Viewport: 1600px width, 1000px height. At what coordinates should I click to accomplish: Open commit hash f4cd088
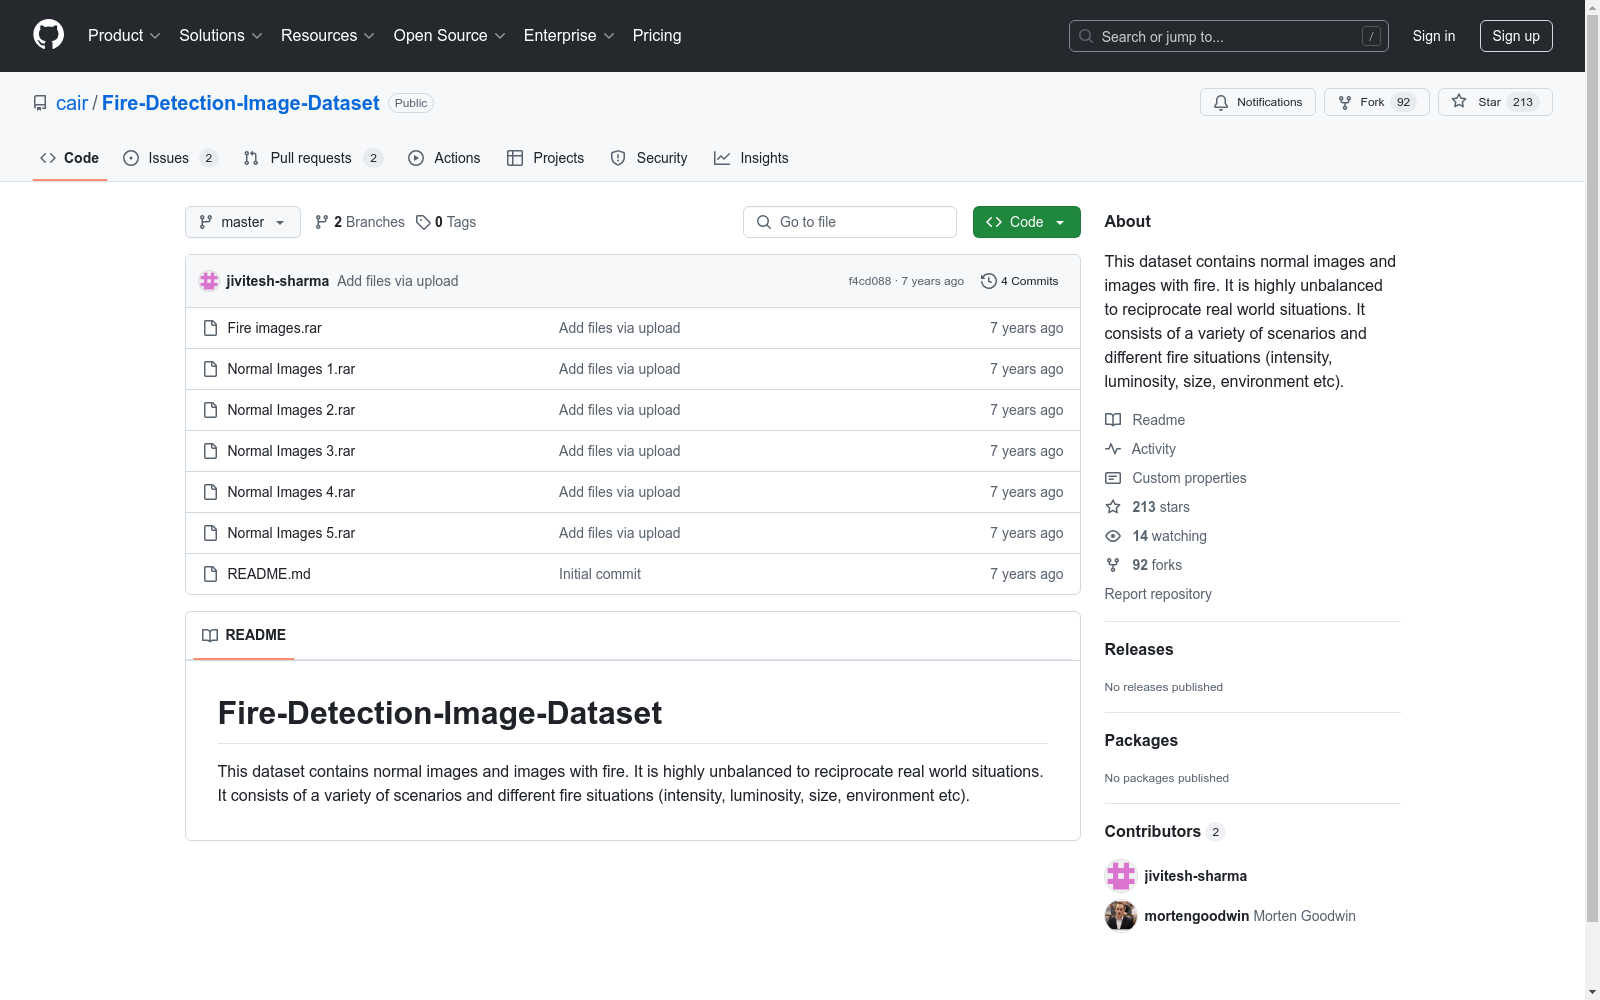coord(870,281)
